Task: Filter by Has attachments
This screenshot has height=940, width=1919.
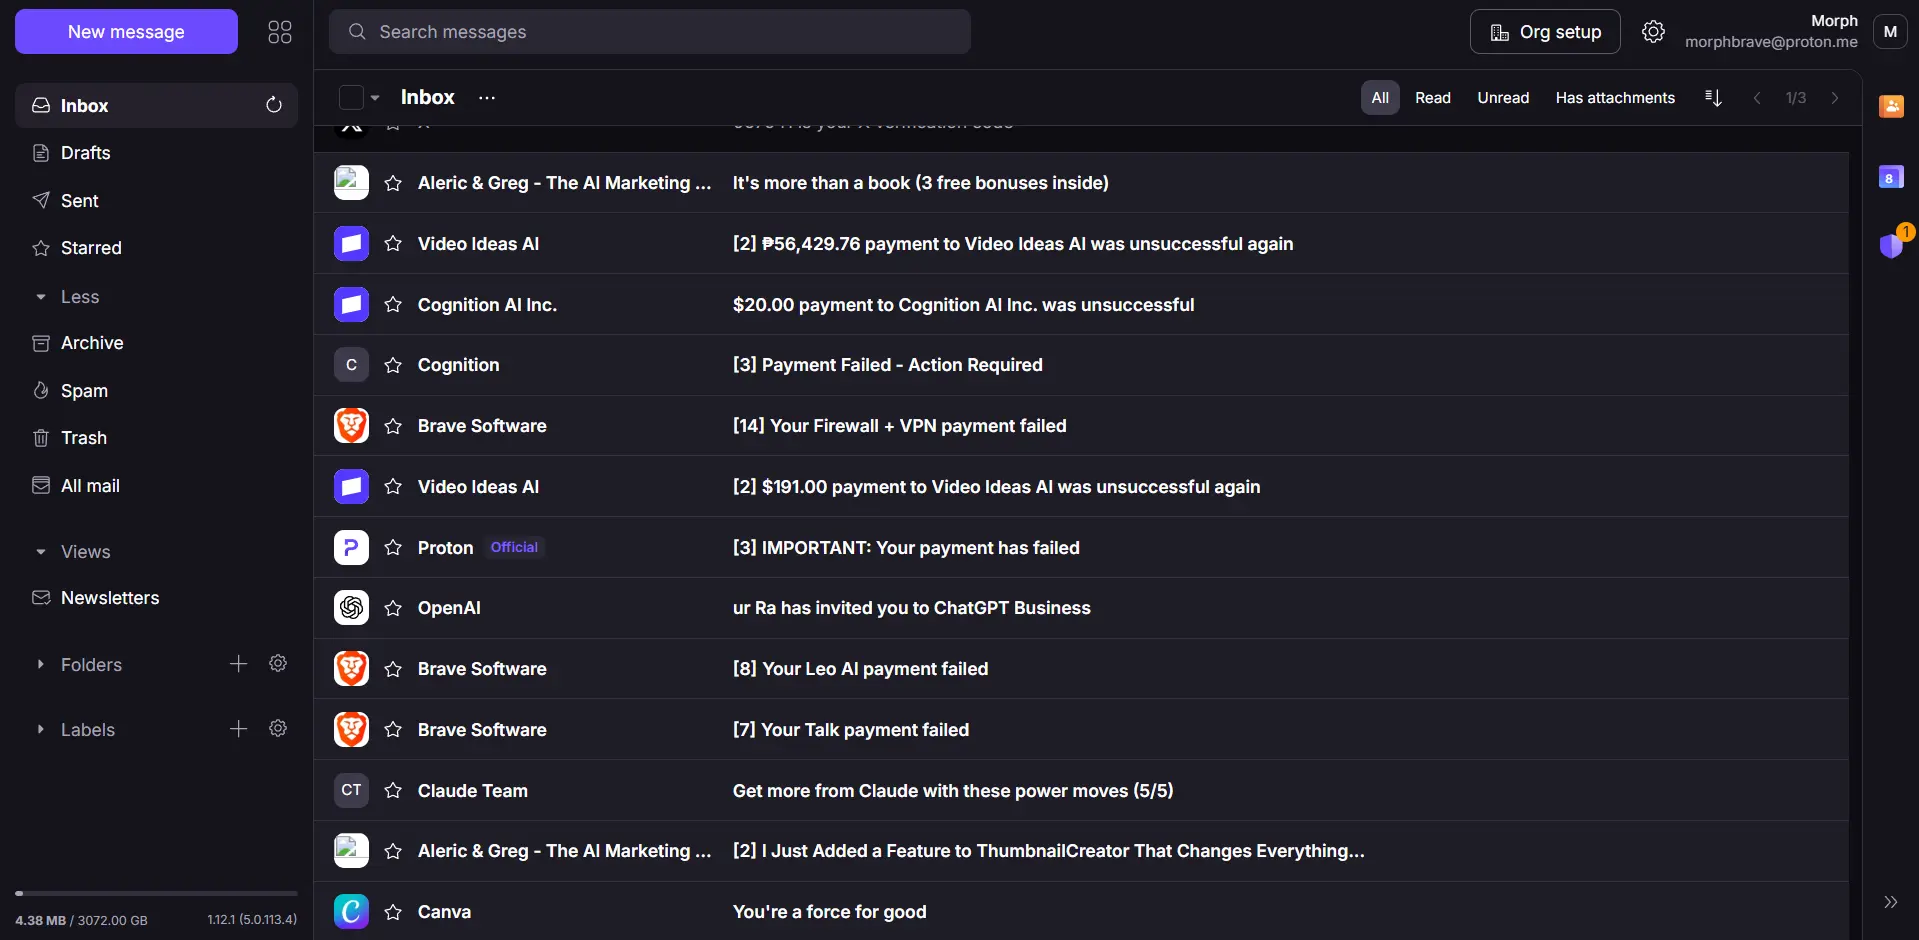Action: pos(1615,98)
